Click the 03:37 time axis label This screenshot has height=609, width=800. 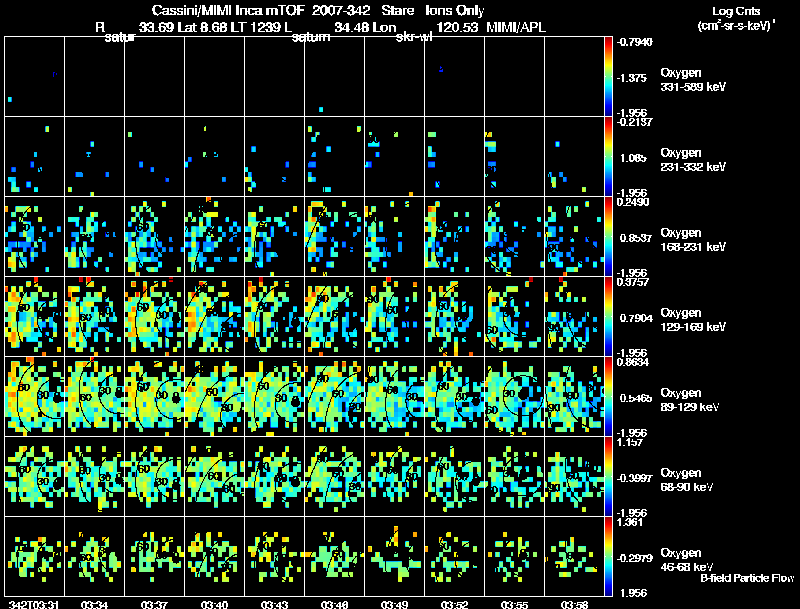(x=154, y=605)
